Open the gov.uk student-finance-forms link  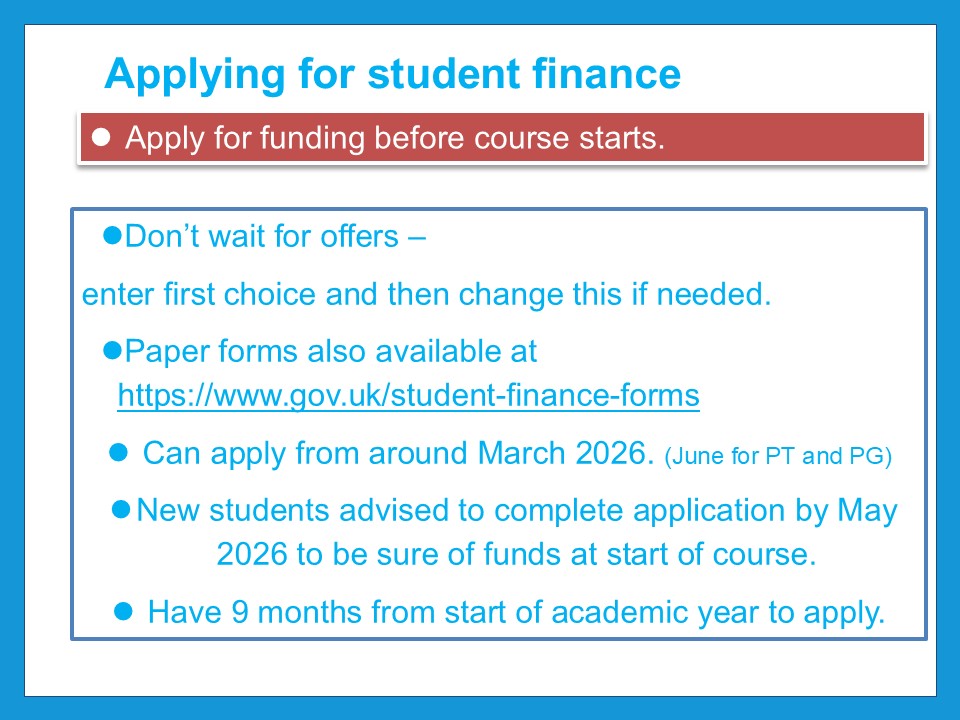[408, 396]
